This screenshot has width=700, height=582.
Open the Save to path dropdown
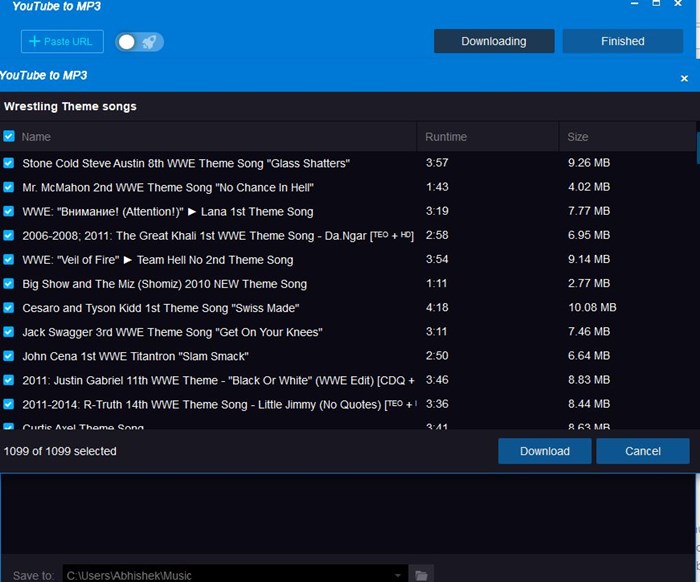click(x=397, y=575)
